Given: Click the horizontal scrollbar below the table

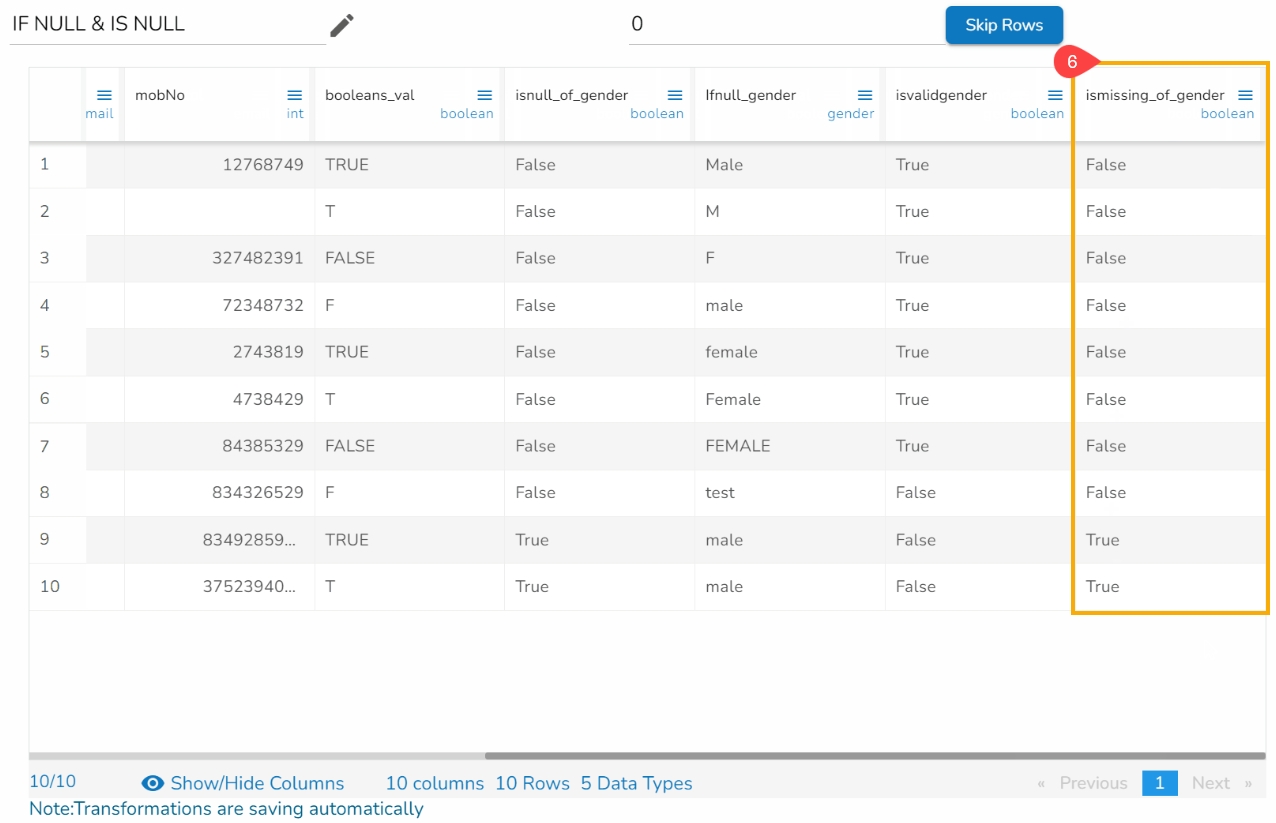Looking at the screenshot, I should click(874, 756).
